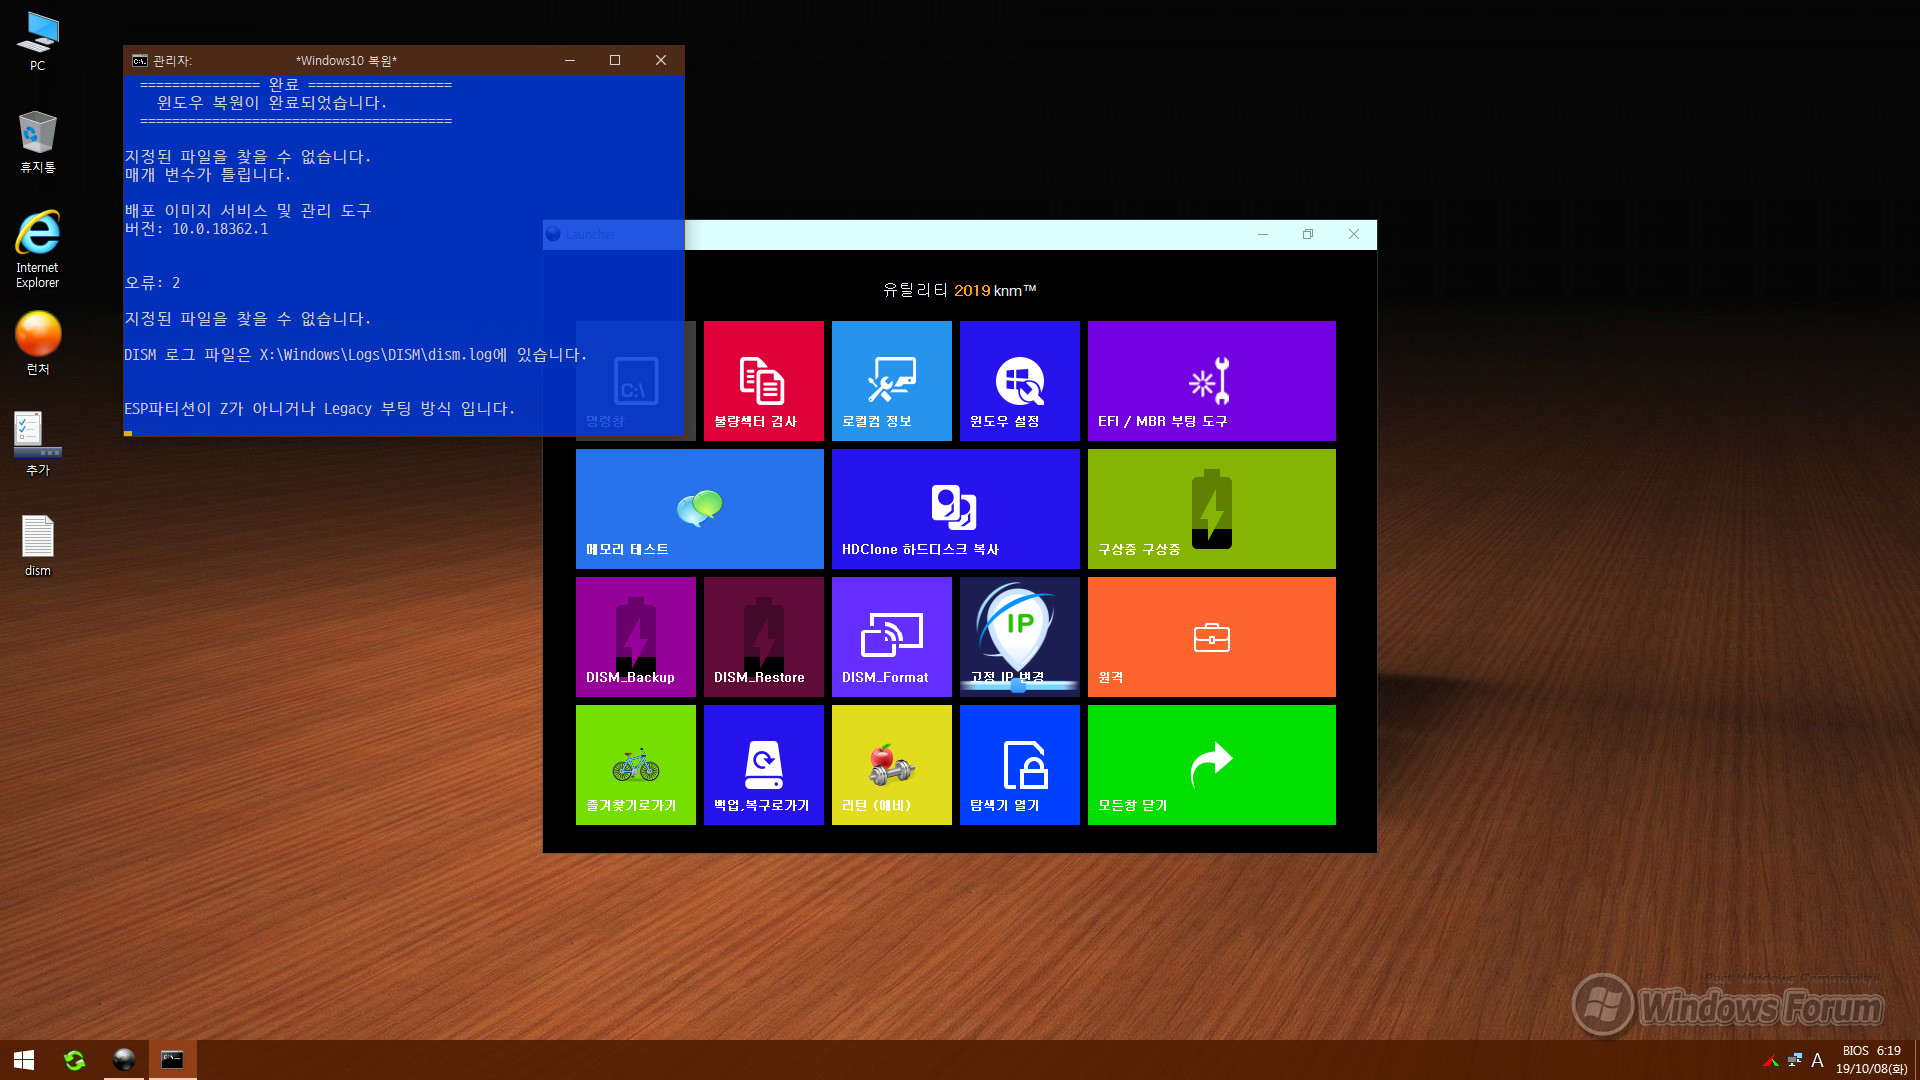Select the Internet Explorer desktop icon
1920x1080 pixels.
tap(37, 249)
